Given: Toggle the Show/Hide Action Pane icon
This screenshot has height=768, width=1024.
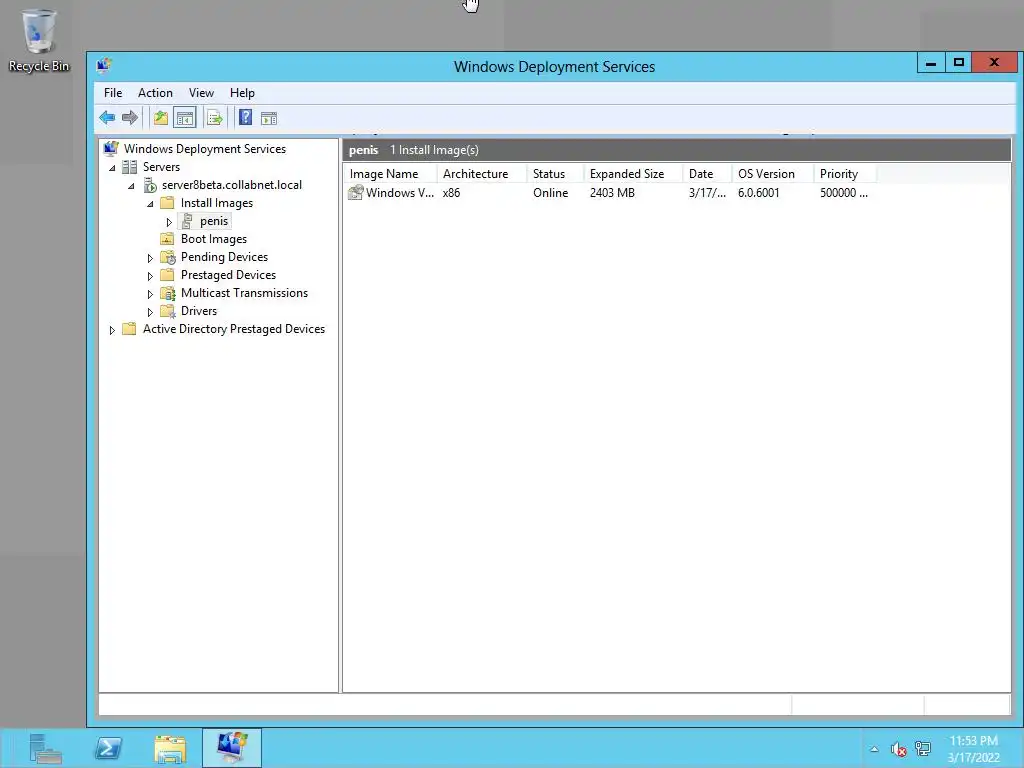Looking at the screenshot, I should [x=268, y=118].
